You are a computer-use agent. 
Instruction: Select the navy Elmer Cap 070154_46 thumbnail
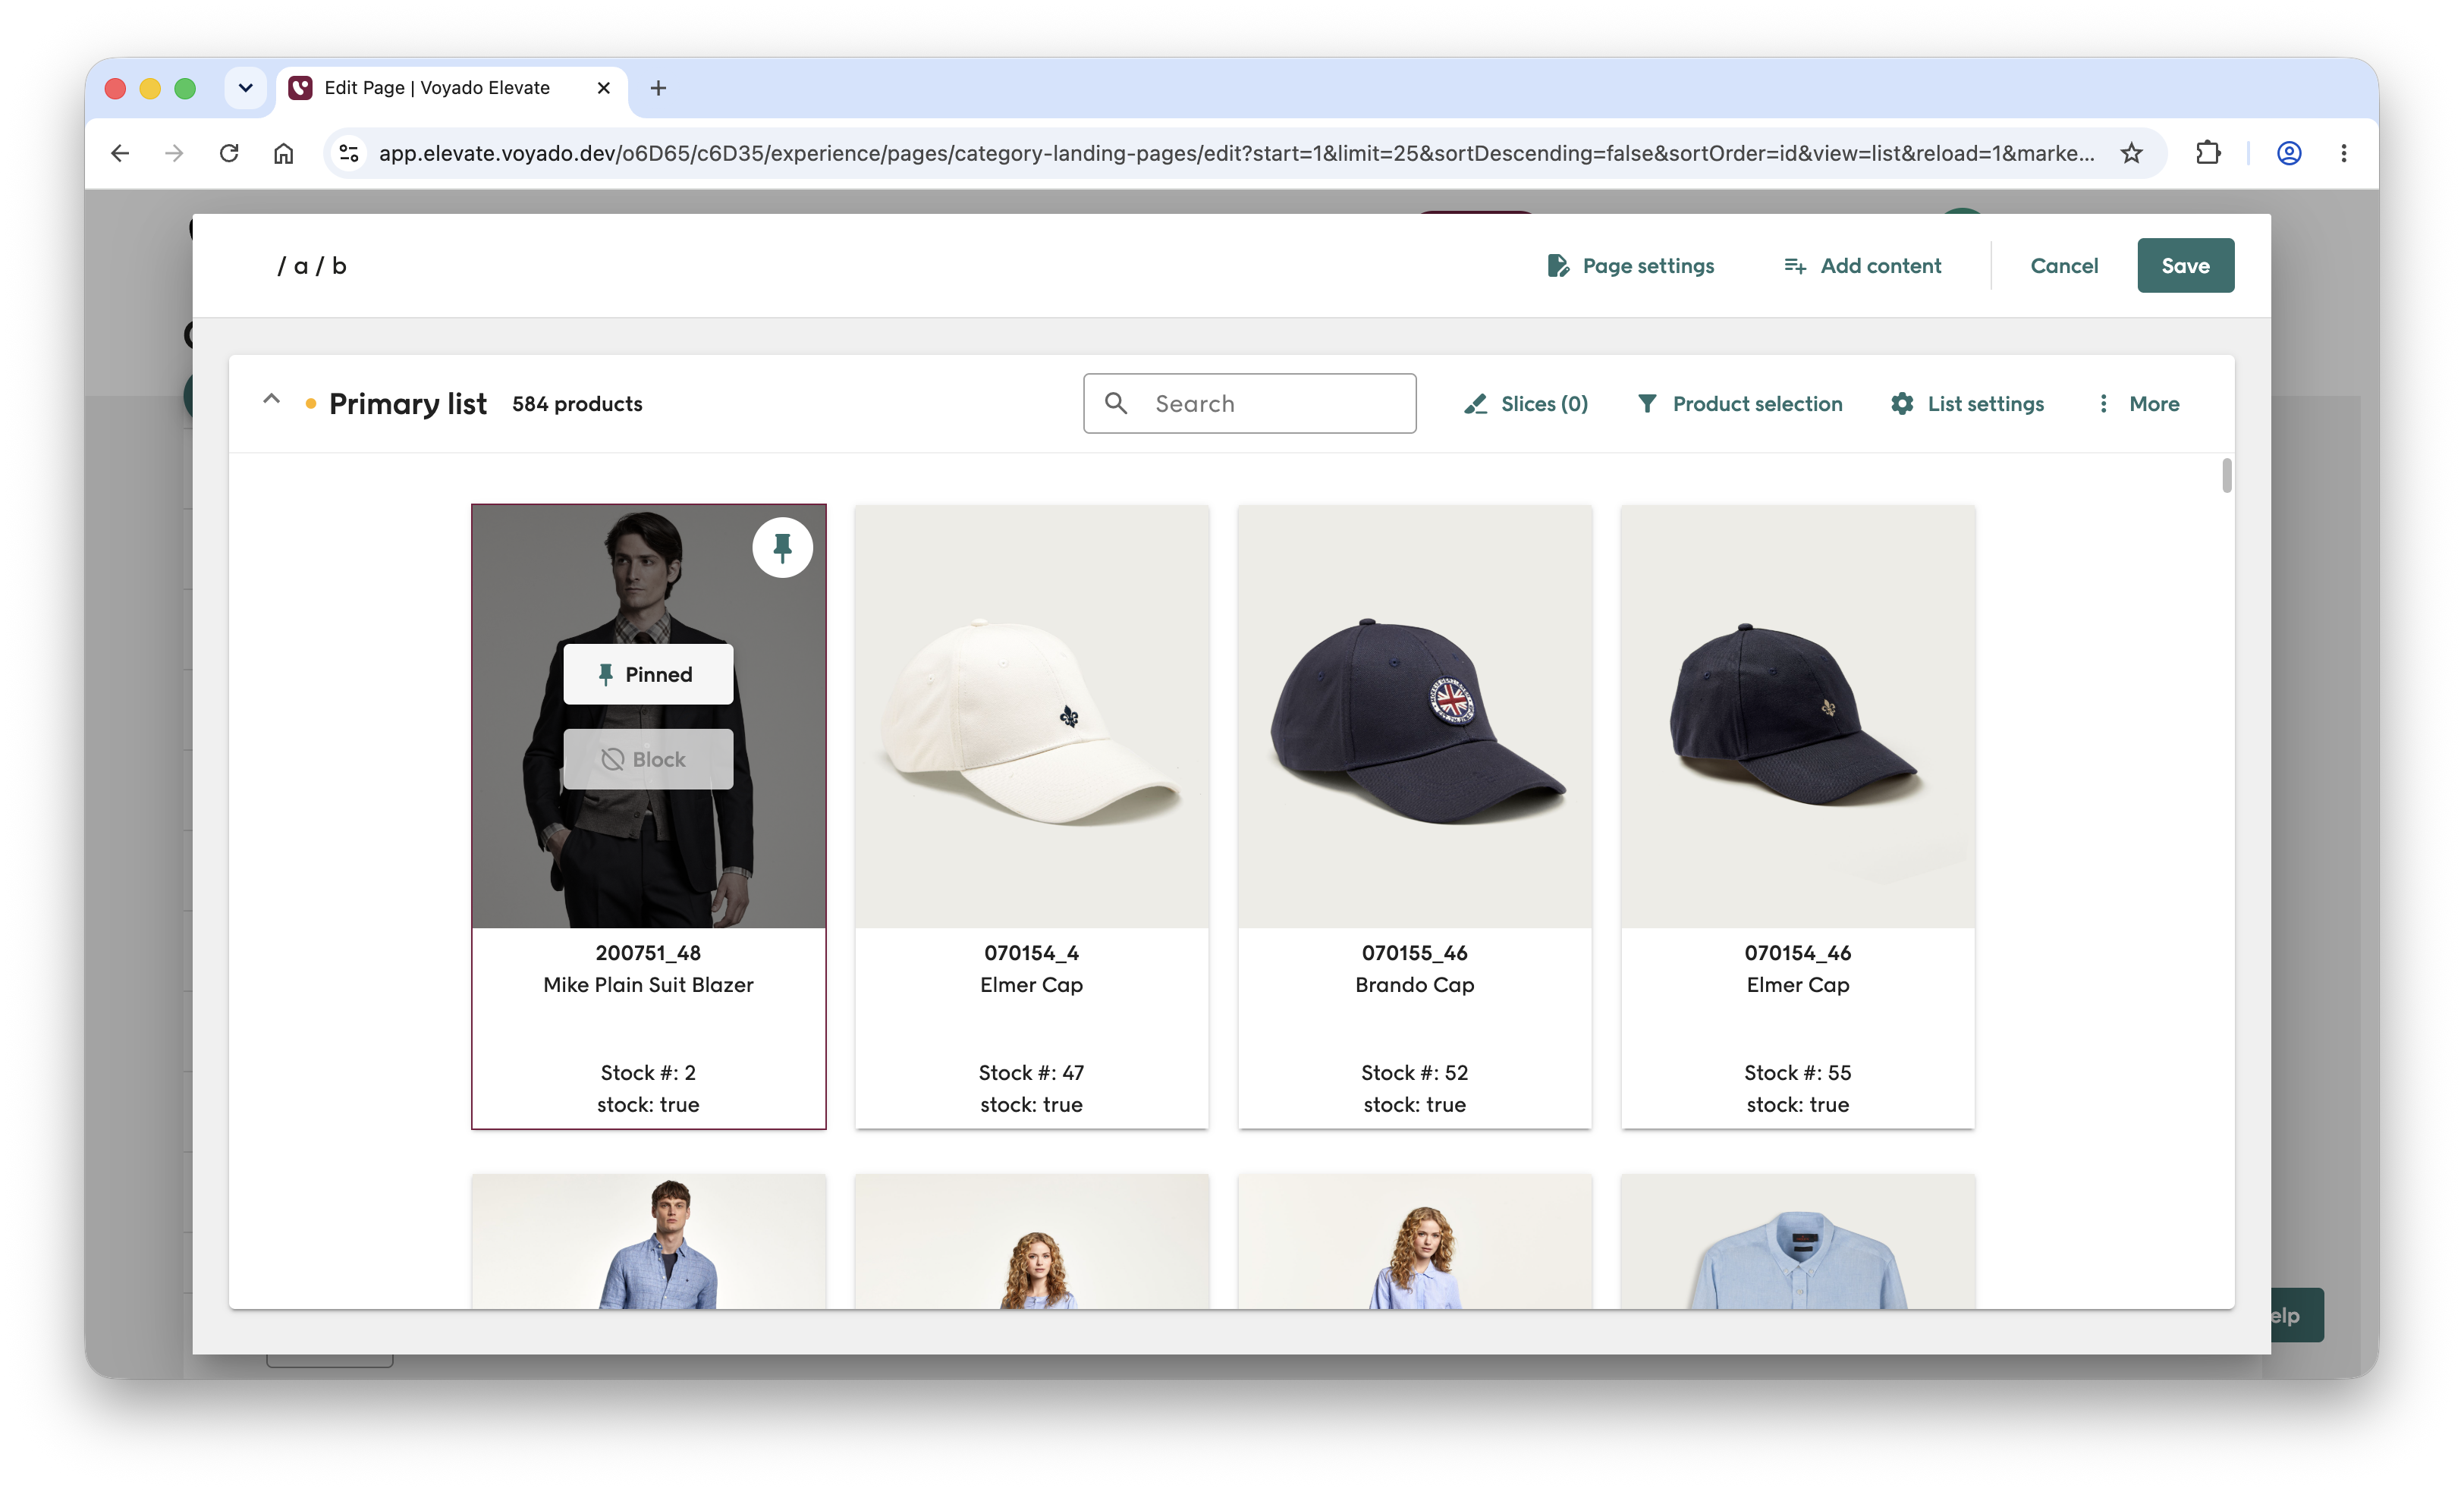click(1797, 716)
